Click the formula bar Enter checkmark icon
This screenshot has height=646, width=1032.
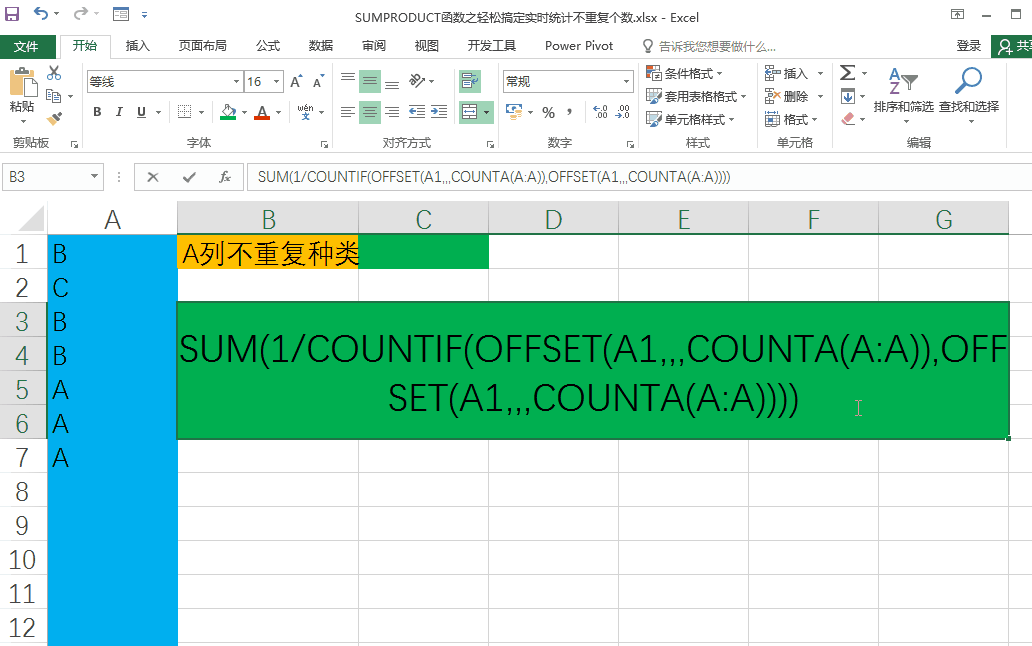pos(190,177)
